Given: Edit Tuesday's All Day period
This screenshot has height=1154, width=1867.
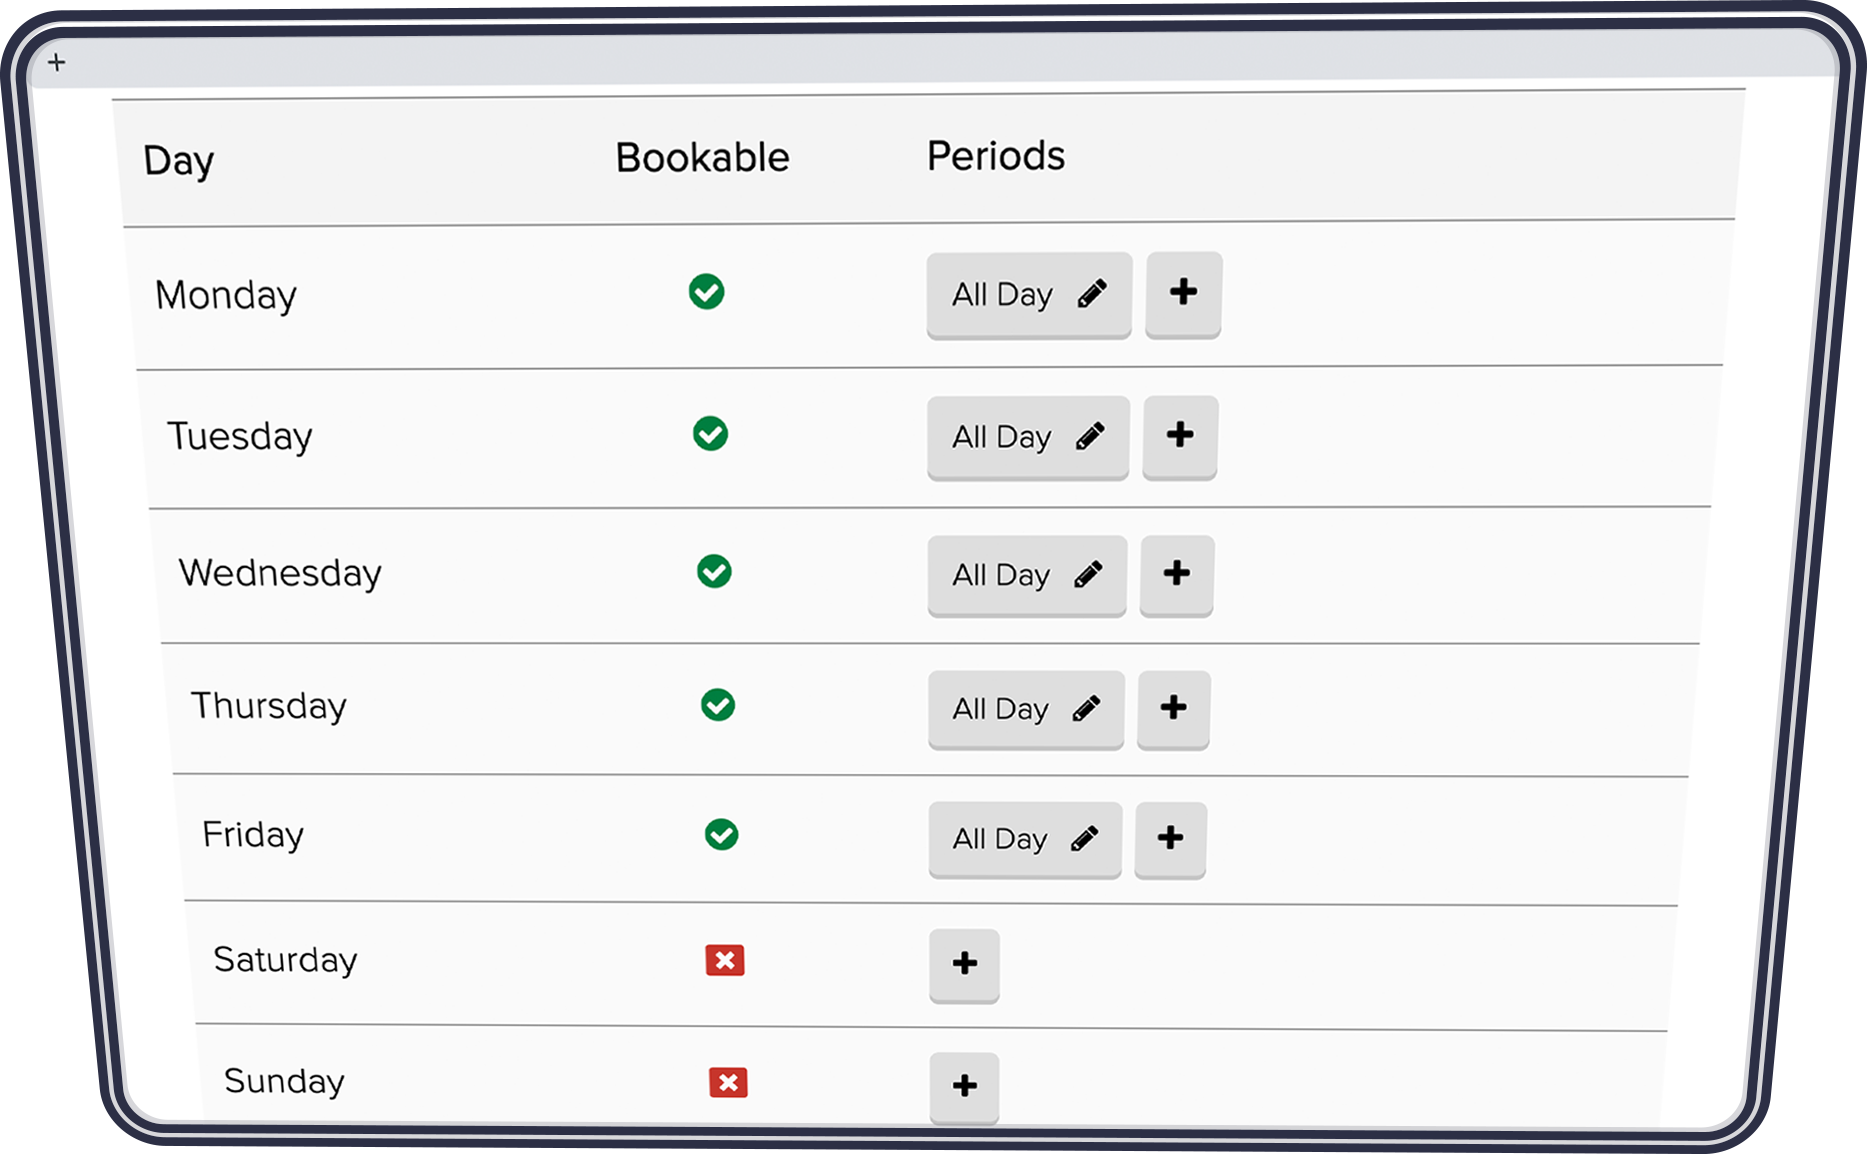Looking at the screenshot, I should 1089,436.
